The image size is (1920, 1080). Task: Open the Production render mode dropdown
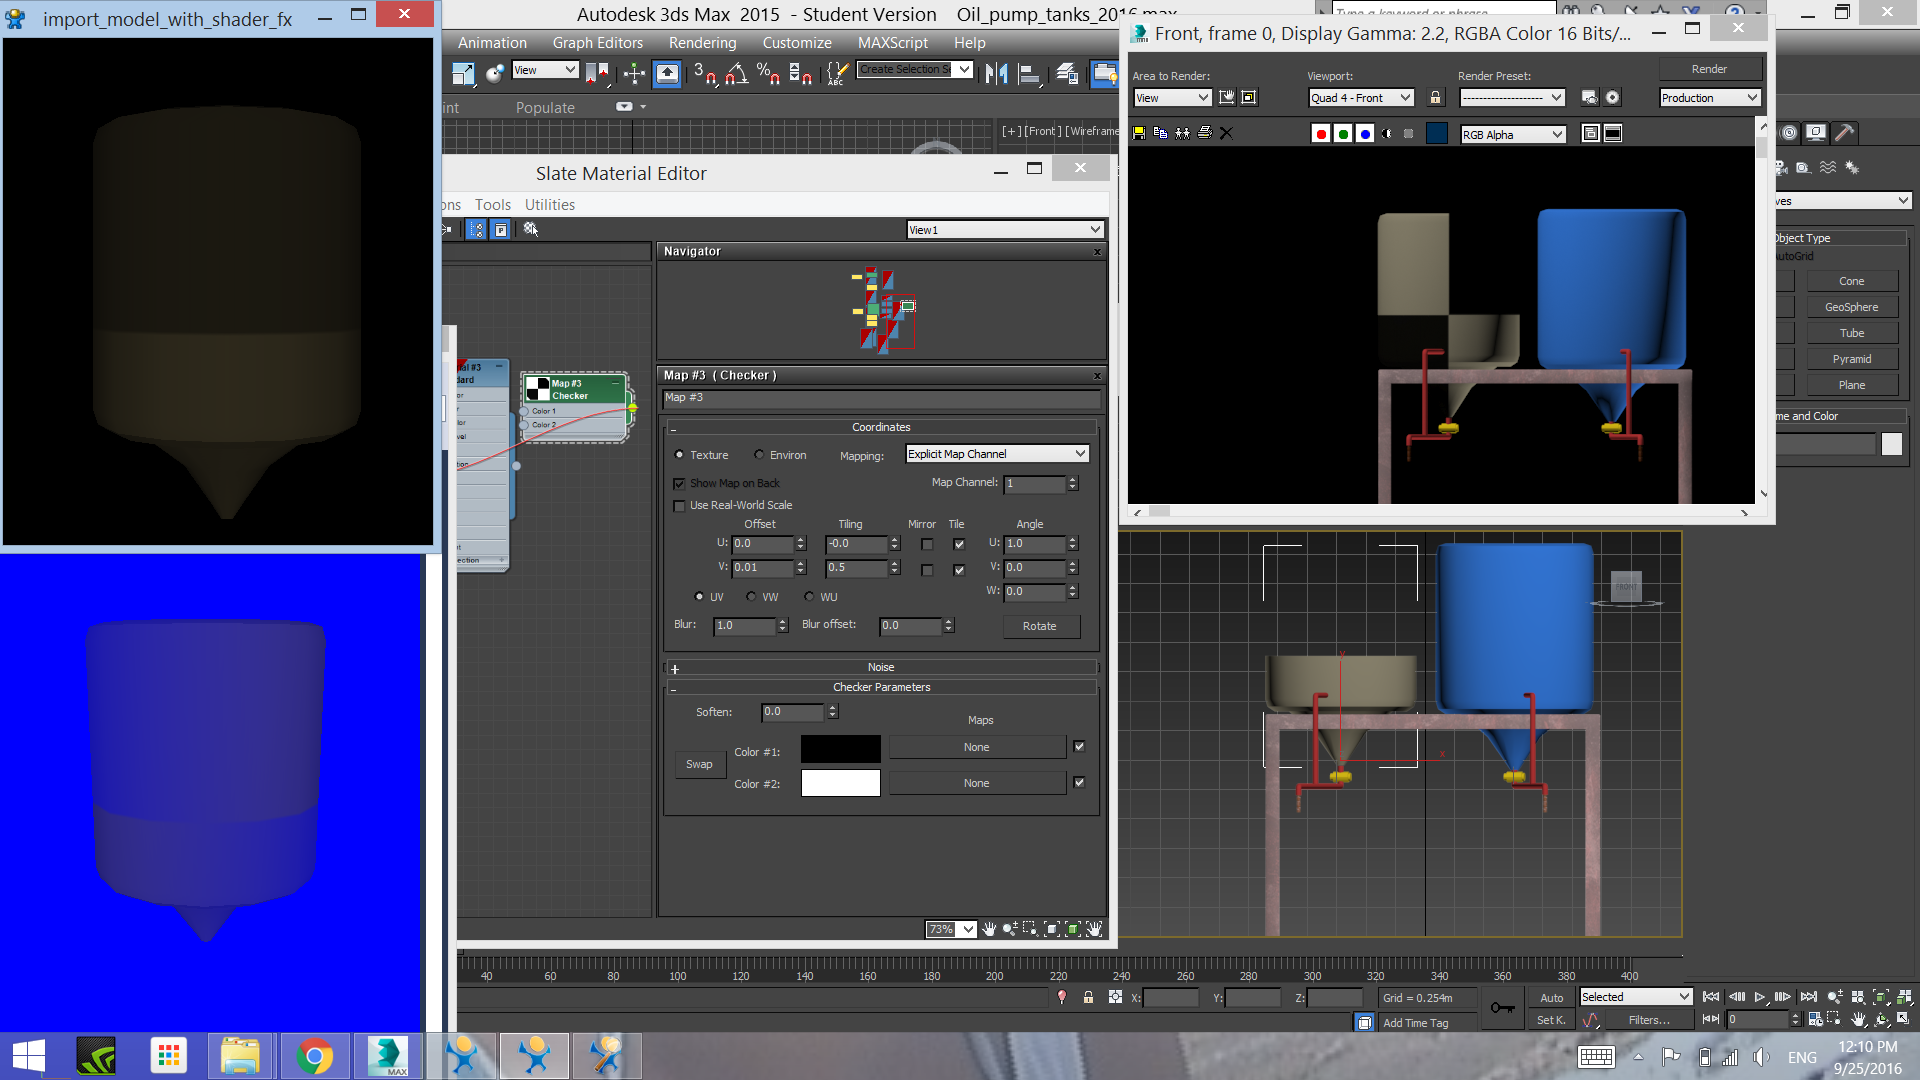1710,98
